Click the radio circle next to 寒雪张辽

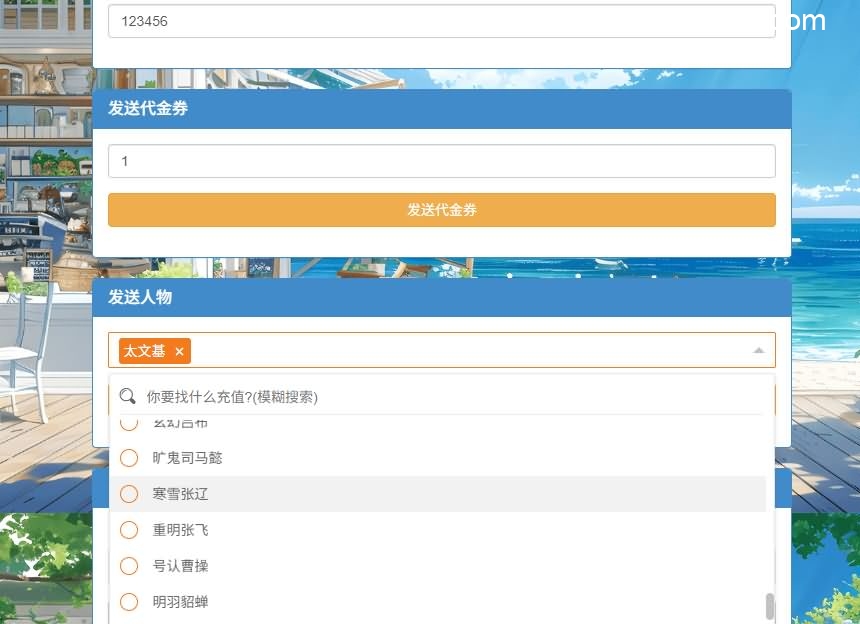click(x=129, y=494)
